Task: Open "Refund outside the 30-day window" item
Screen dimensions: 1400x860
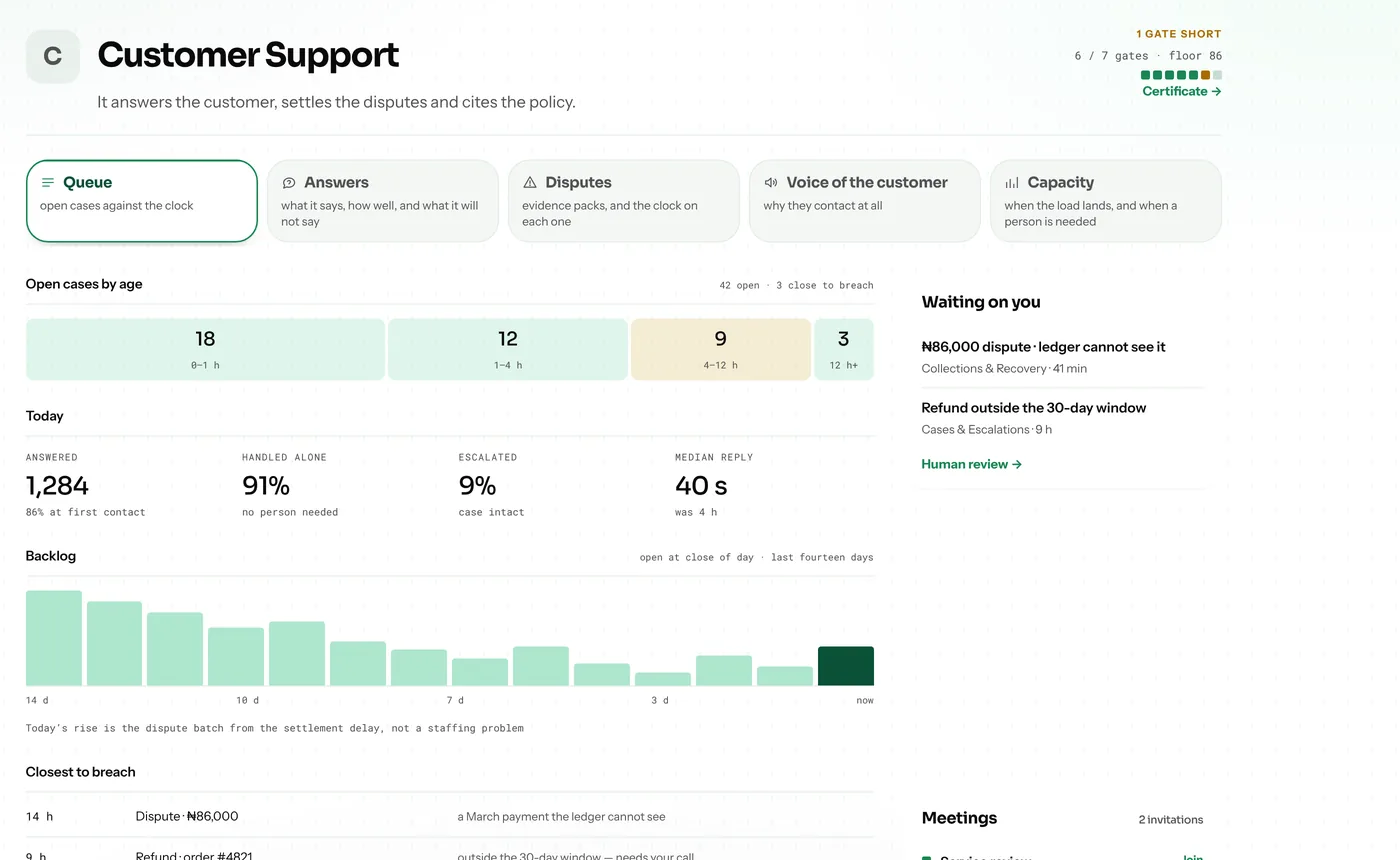Action: 1063,418
